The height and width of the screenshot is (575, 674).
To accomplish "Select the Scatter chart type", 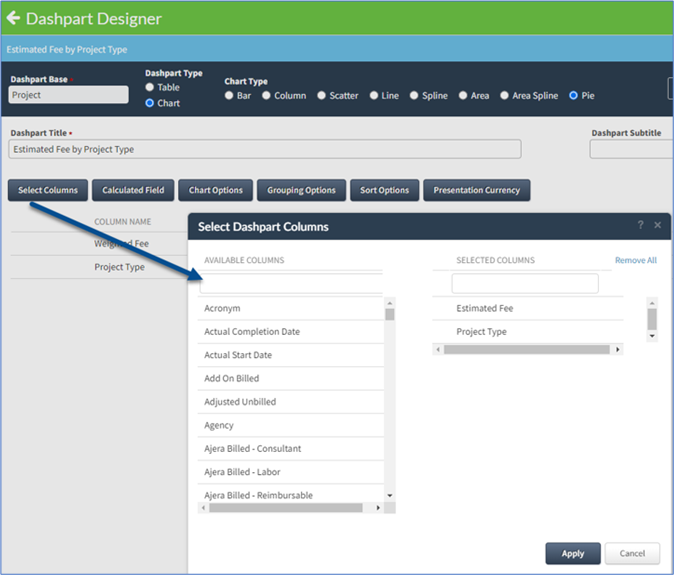I will (322, 96).
